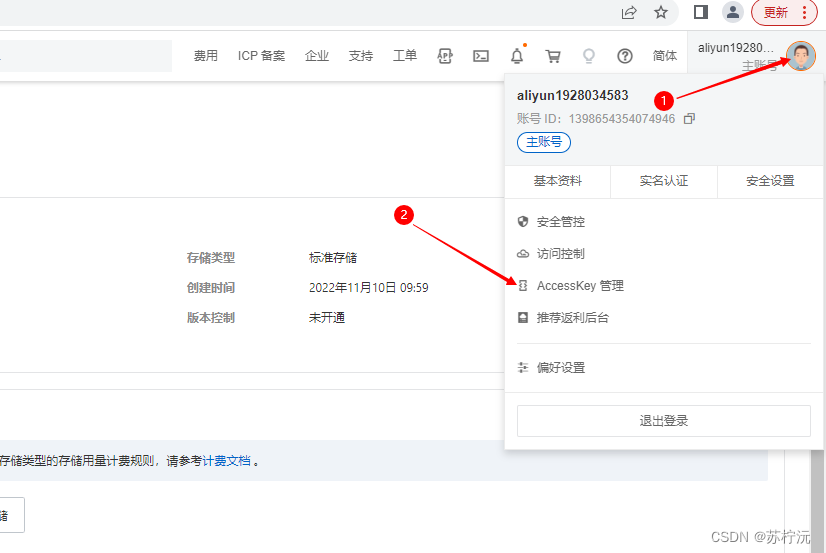Open 偏好设置 preferences
The width and height of the screenshot is (826, 553).
tap(561, 368)
